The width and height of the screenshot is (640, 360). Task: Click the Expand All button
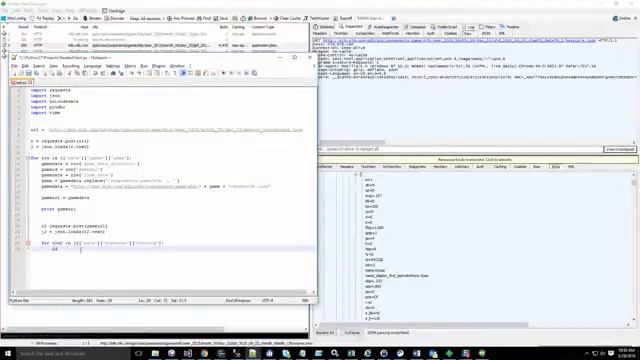(x=325, y=333)
